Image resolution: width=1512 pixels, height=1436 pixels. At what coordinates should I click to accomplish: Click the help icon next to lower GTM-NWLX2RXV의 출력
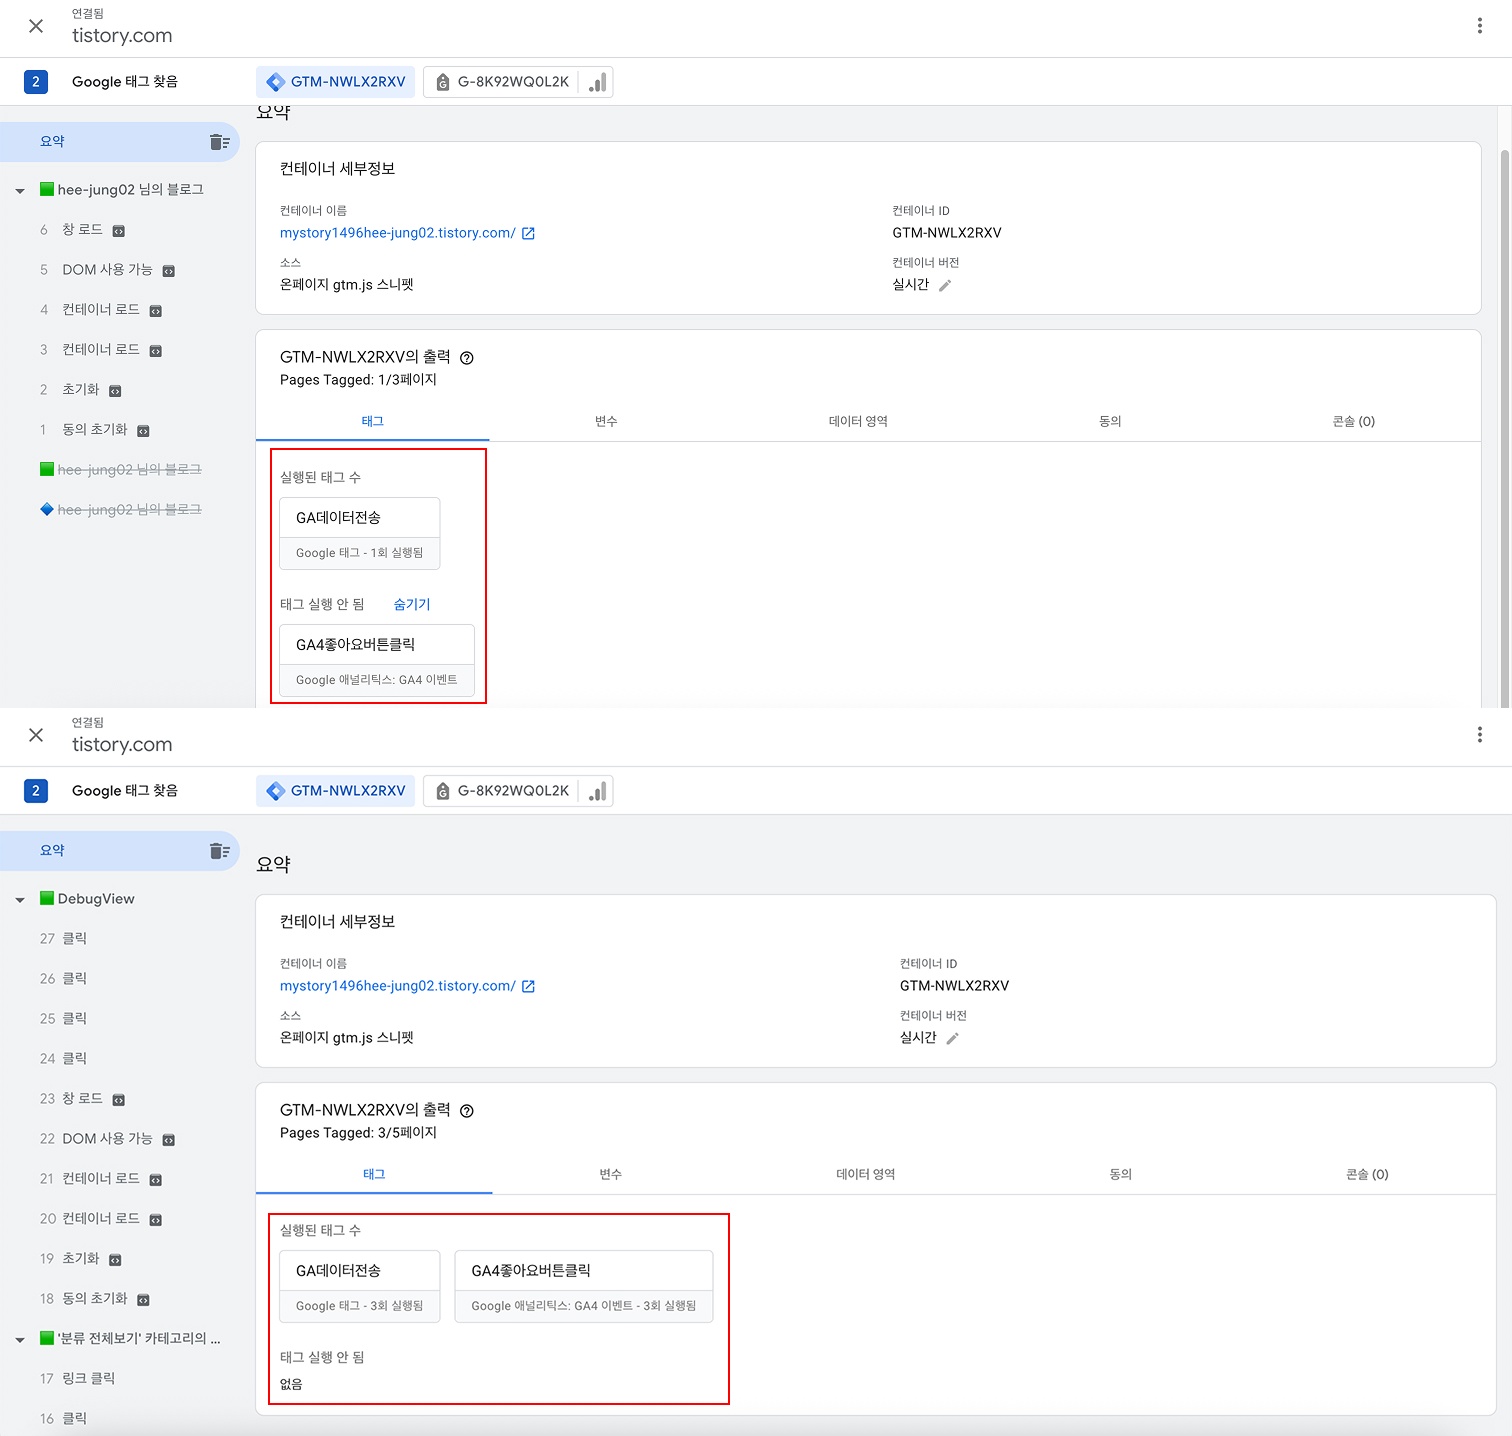(467, 1111)
